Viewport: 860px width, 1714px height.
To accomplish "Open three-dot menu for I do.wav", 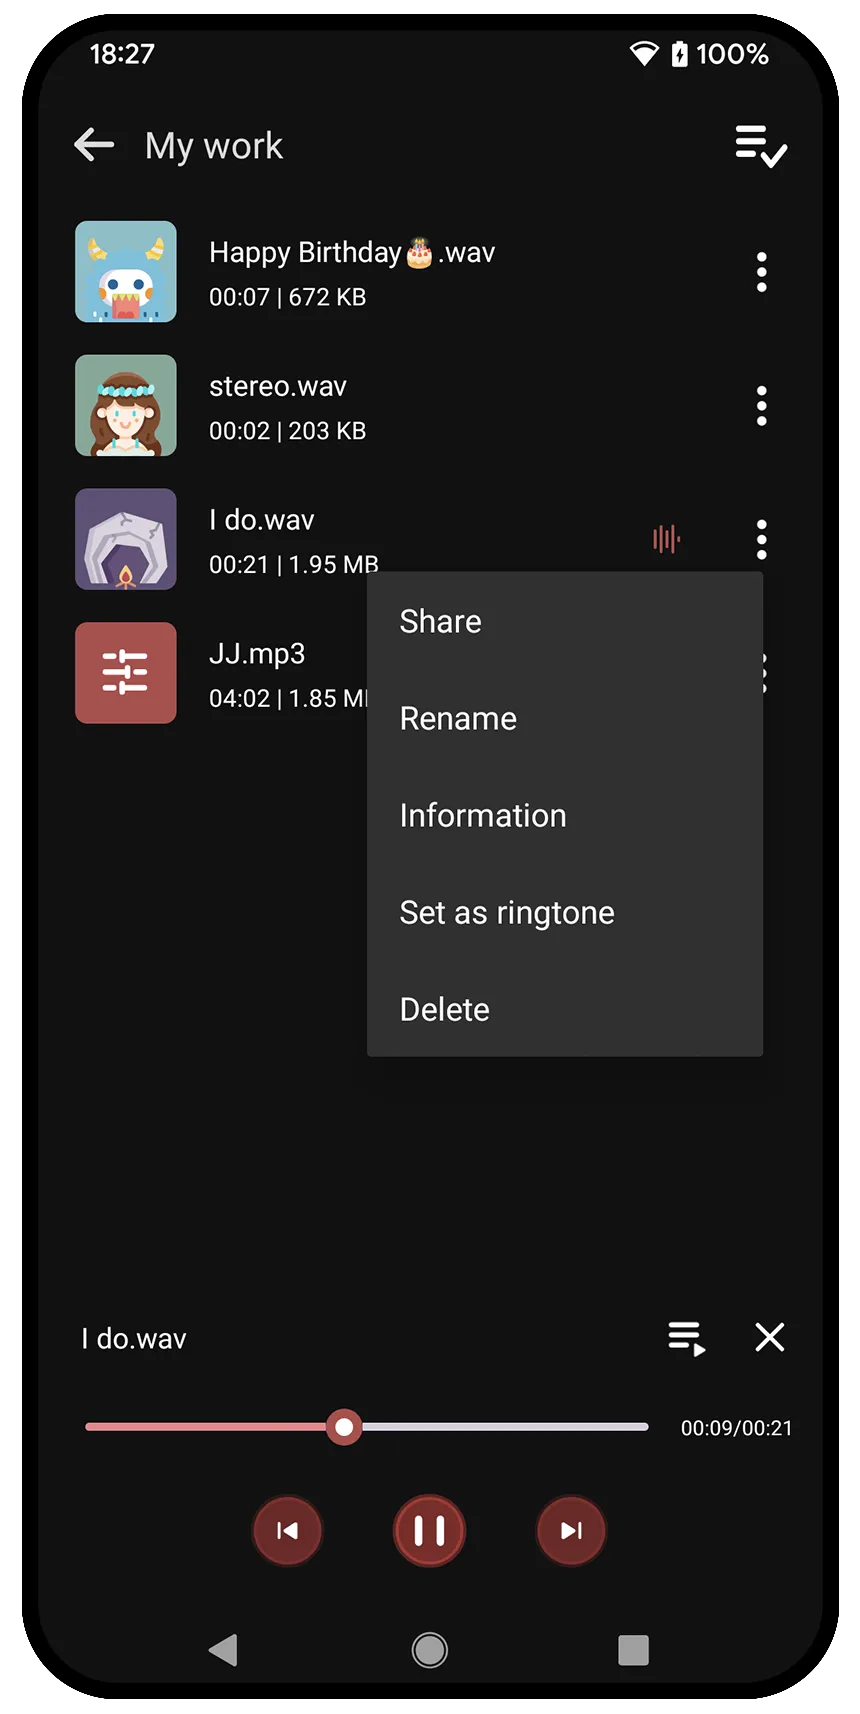I will (762, 540).
